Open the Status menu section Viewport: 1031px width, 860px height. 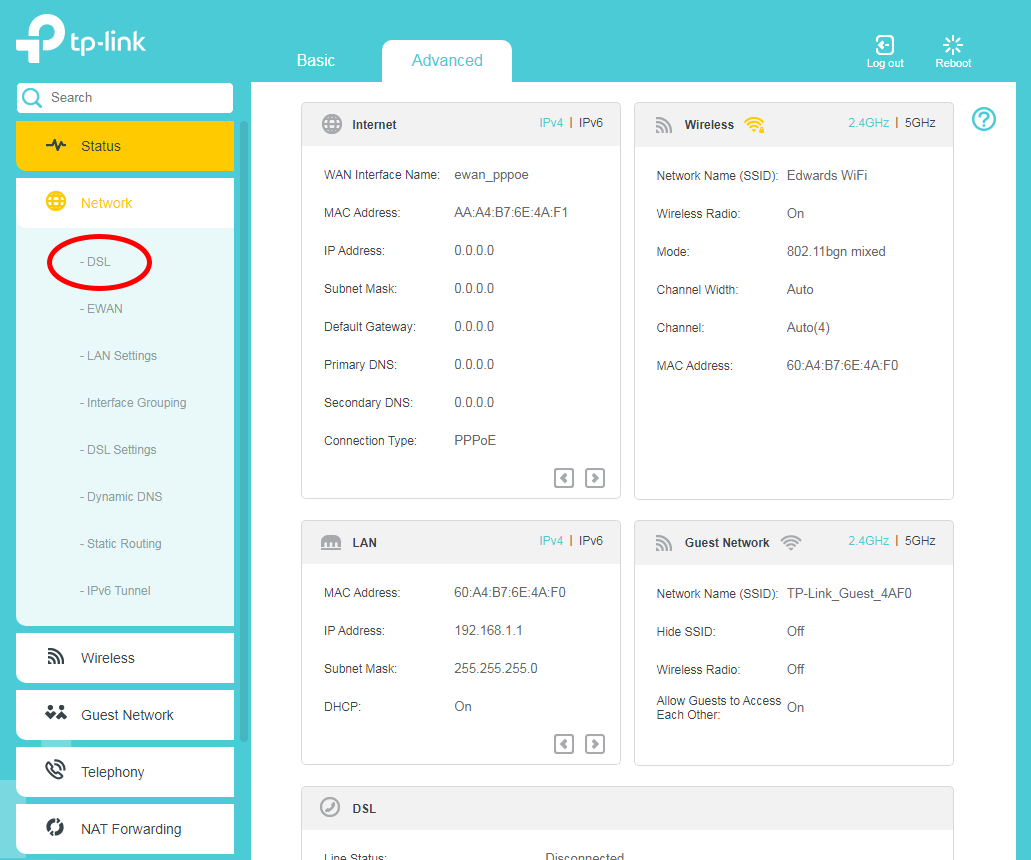coord(125,146)
